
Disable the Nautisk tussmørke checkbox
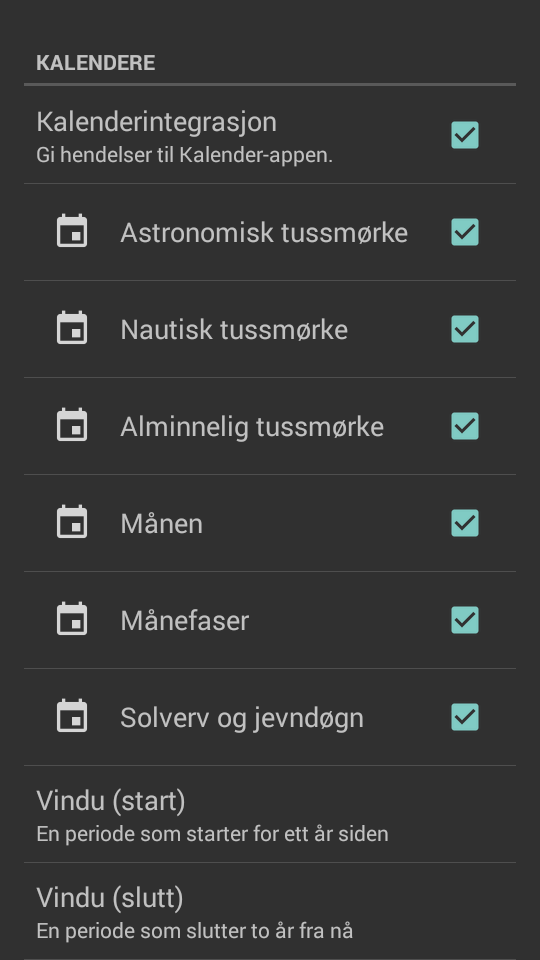click(x=465, y=329)
